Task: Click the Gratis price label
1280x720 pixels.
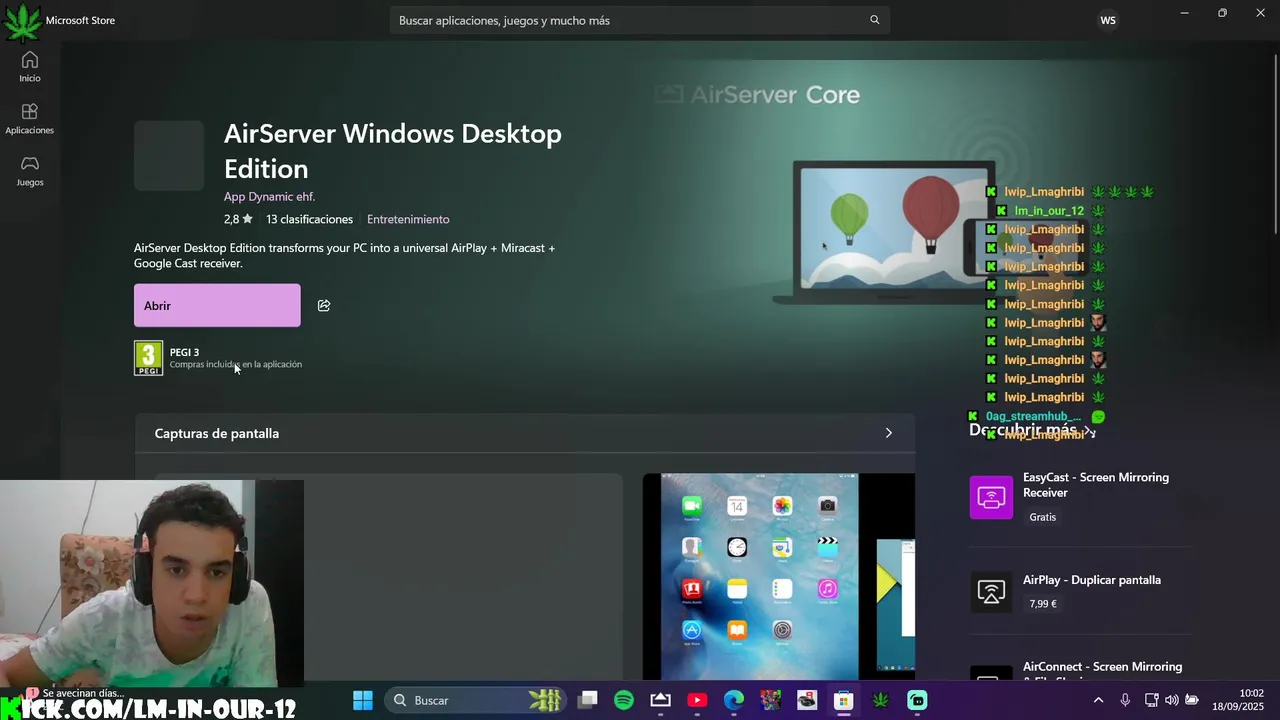Action: pos(1042,517)
